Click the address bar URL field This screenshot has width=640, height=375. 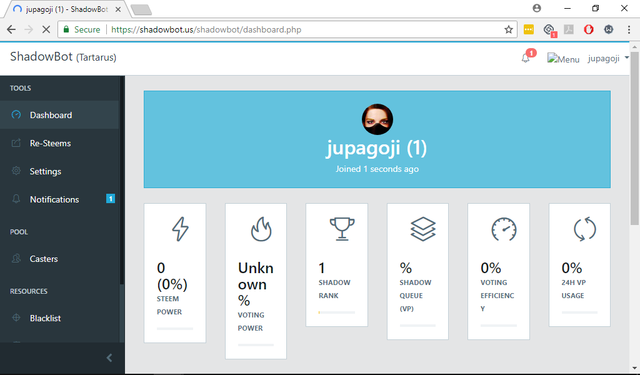[288, 29]
